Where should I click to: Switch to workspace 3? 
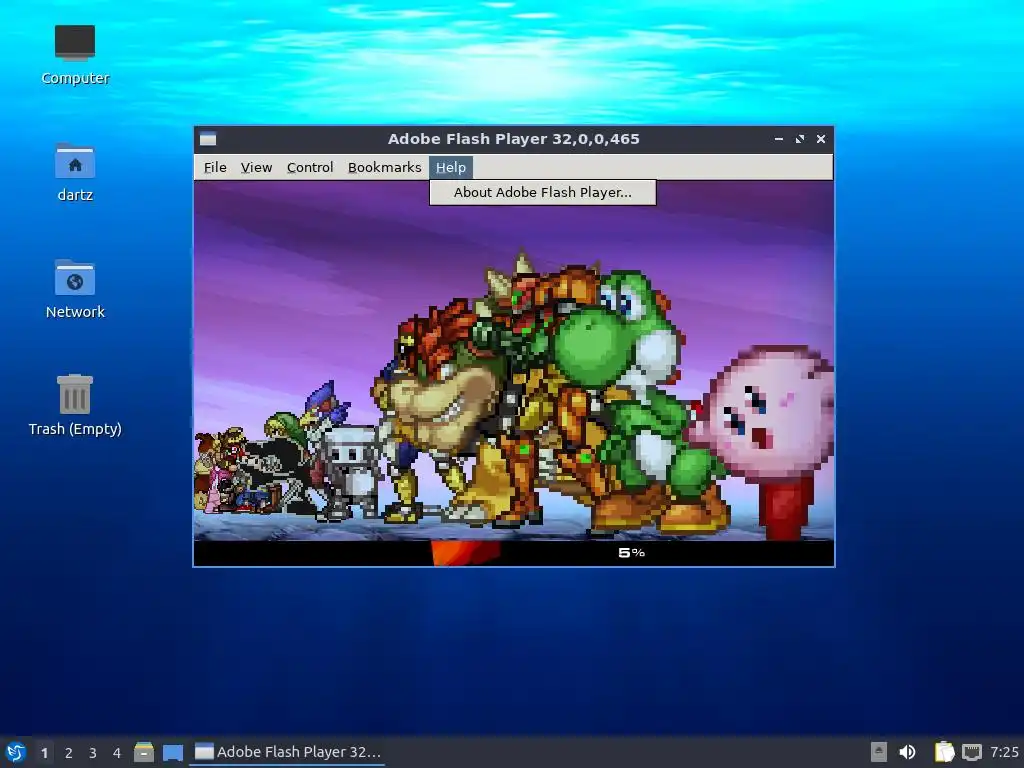[x=93, y=753]
